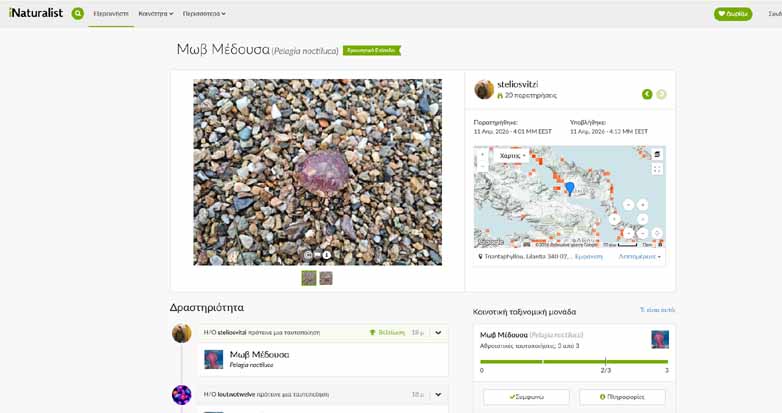Open the Κοινότητα menu
The image size is (782, 413).
(156, 14)
